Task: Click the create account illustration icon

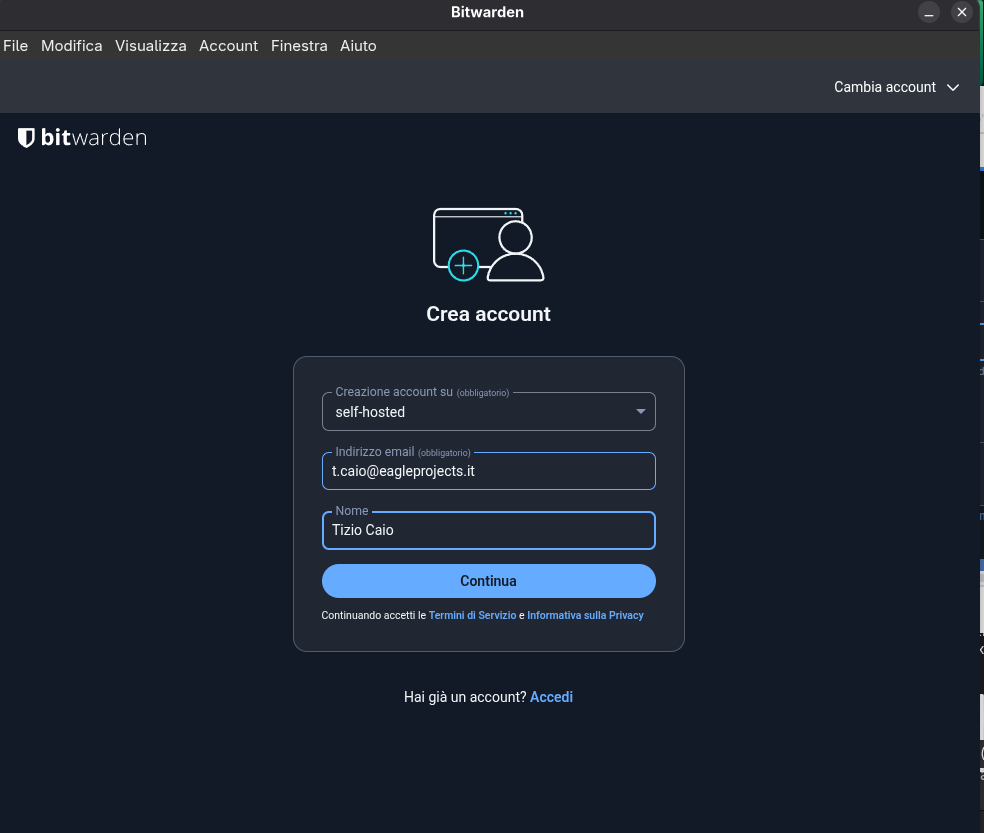Action: [x=488, y=244]
